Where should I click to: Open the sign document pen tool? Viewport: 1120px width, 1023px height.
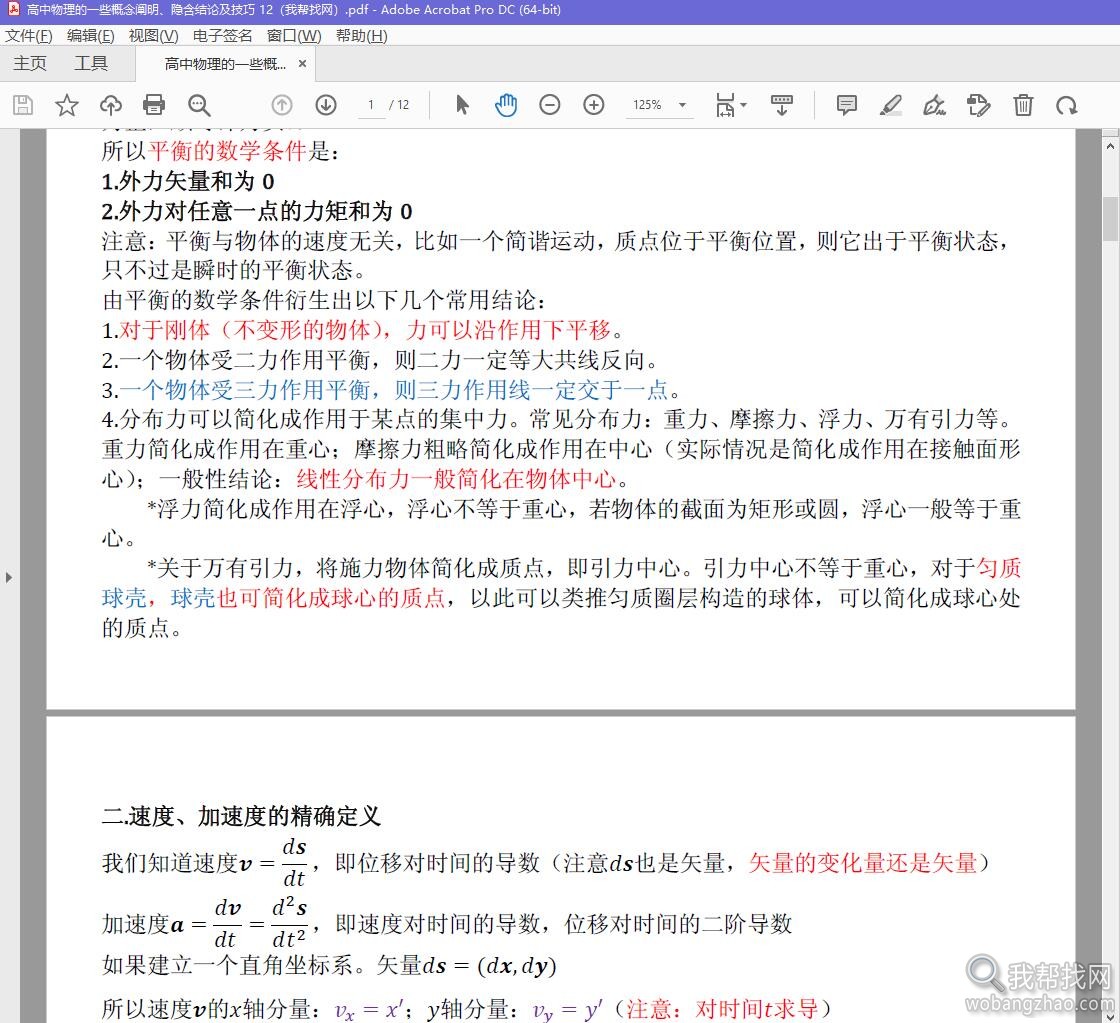pos(934,105)
